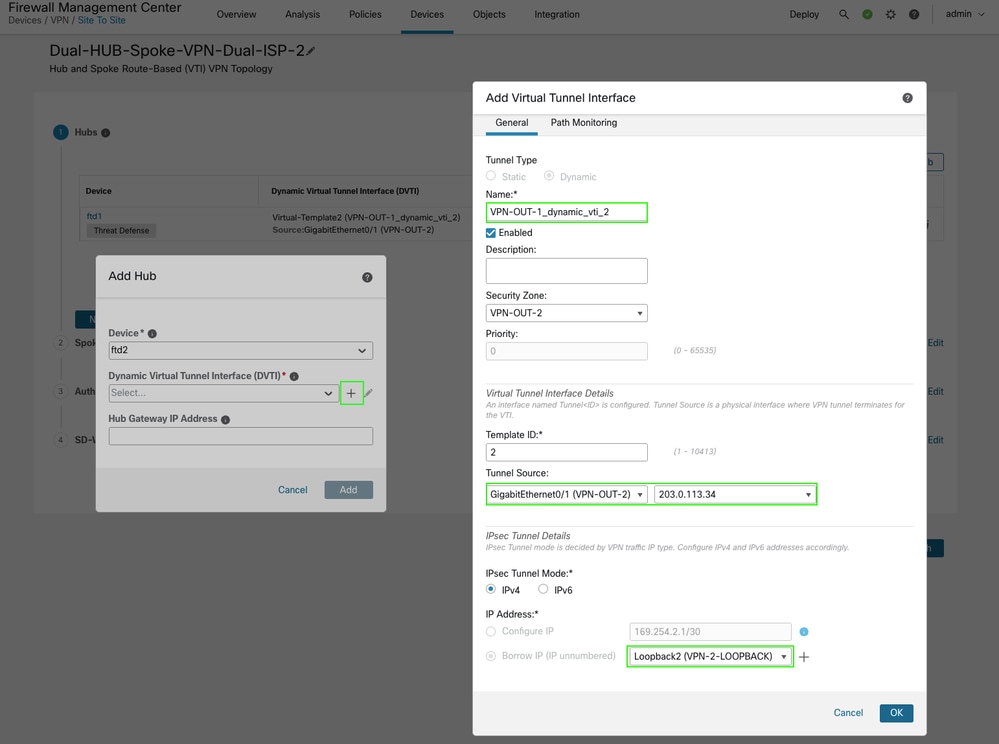Toggle the Enabled checkbox
Image resolution: width=999 pixels, height=744 pixels.
pyautogui.click(x=491, y=232)
